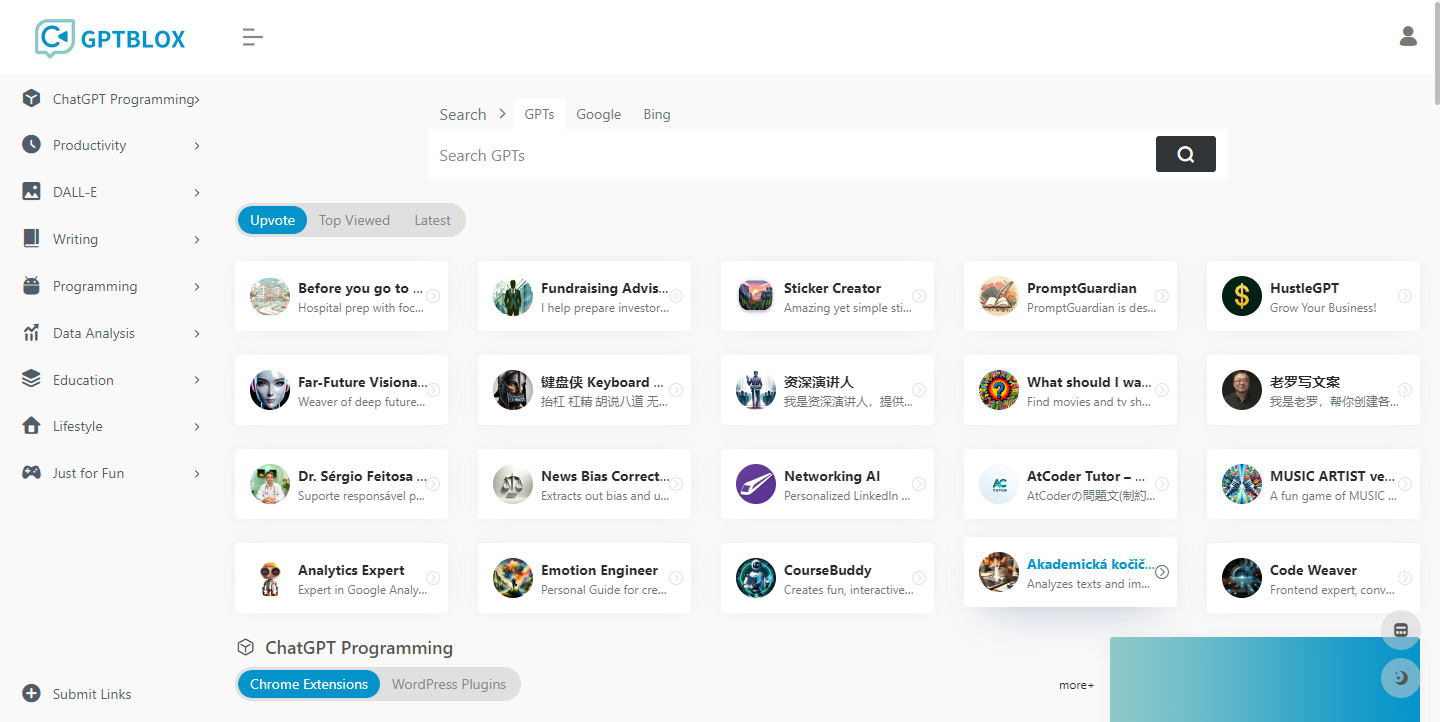Open the Networking AI purple avatar

pyautogui.click(x=756, y=484)
